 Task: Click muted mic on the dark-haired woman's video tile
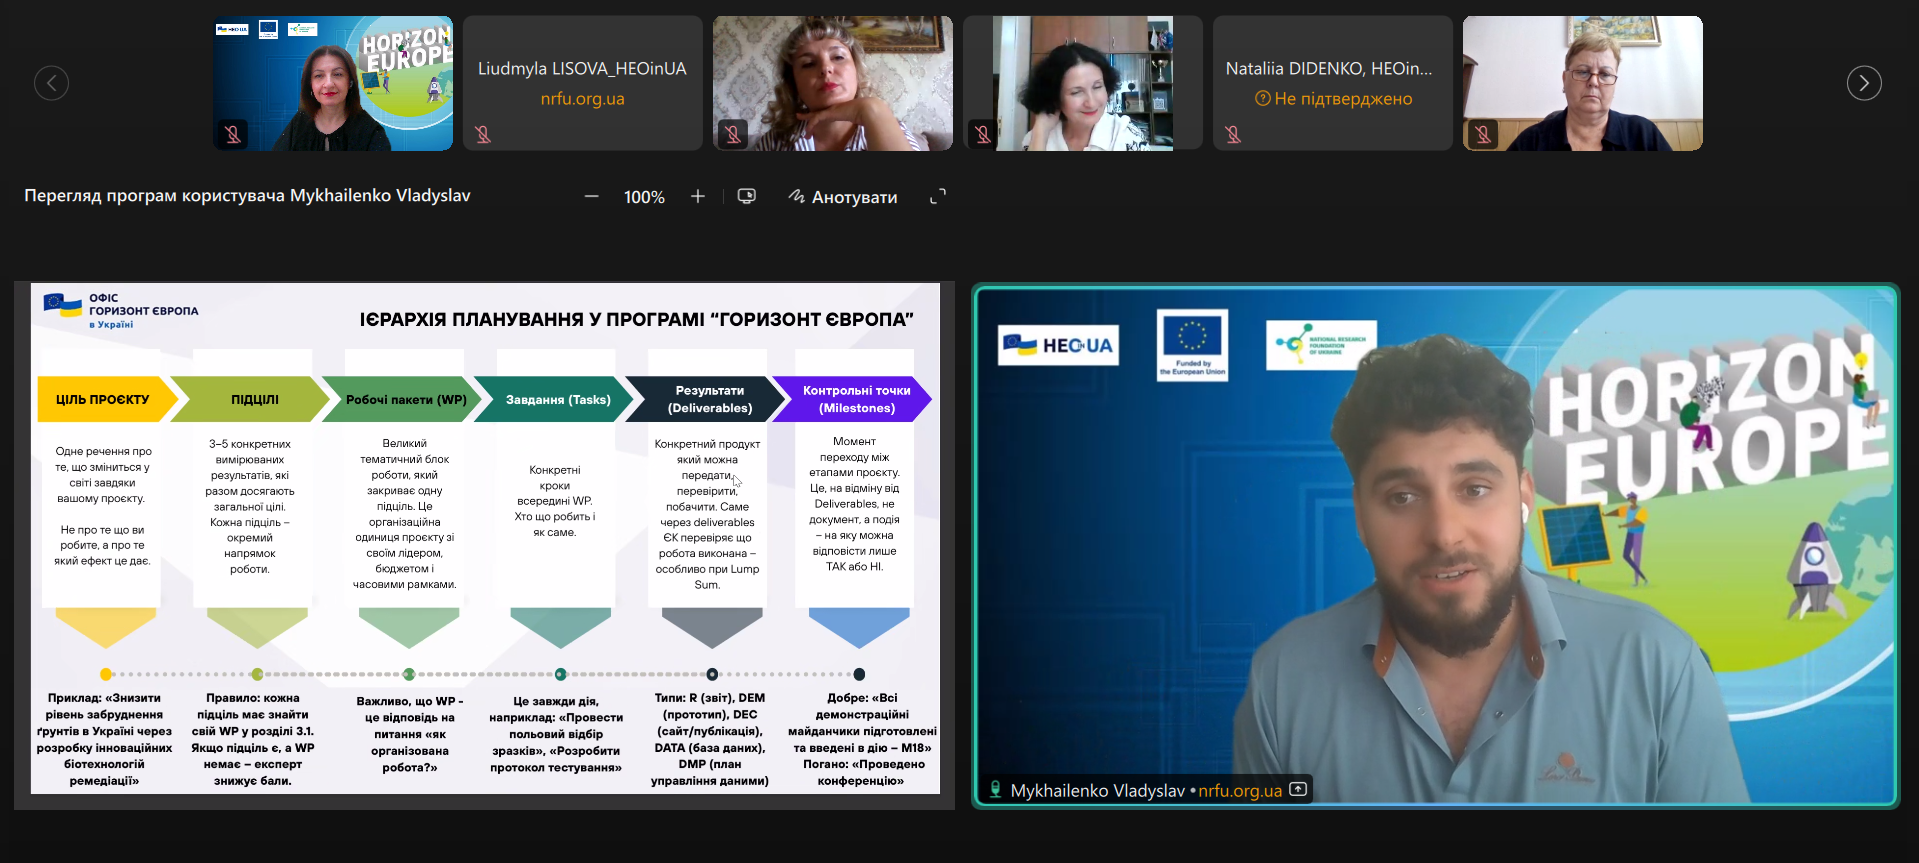983,134
